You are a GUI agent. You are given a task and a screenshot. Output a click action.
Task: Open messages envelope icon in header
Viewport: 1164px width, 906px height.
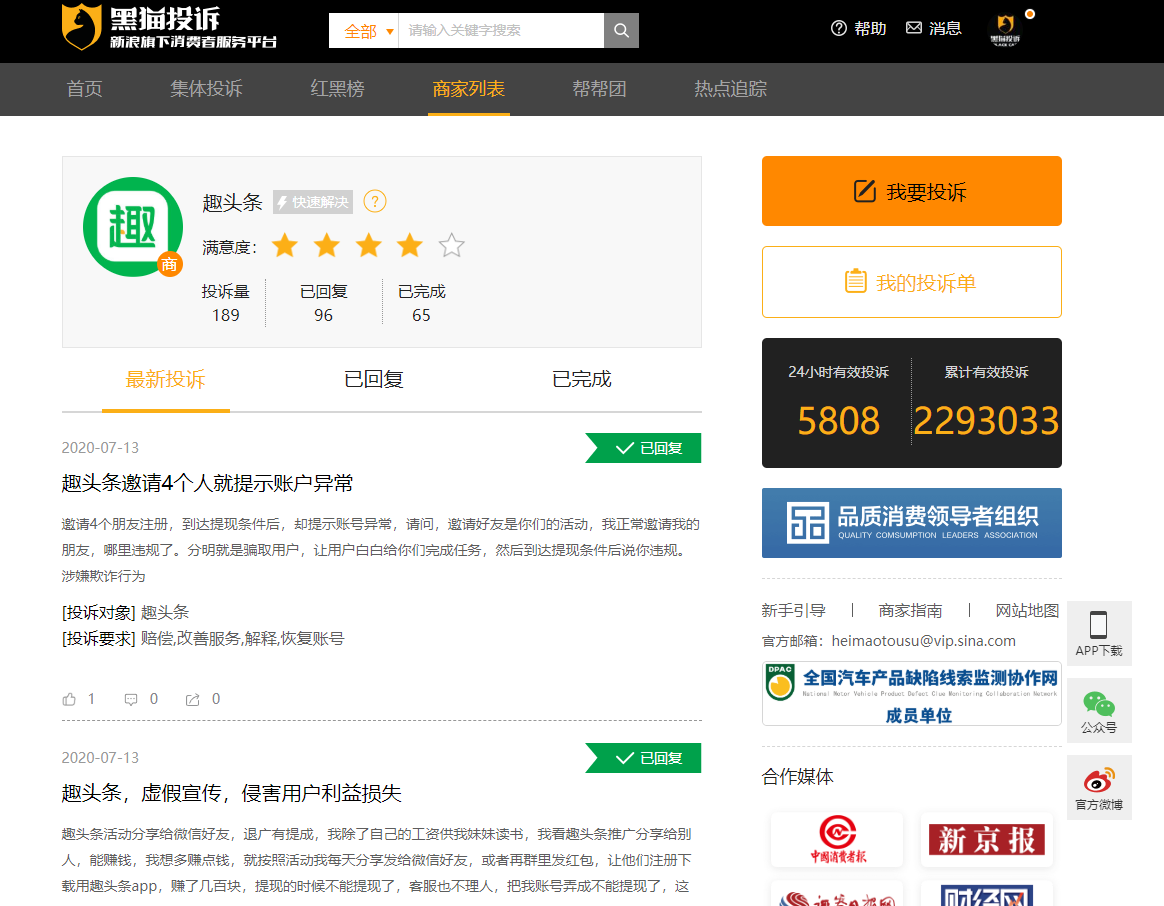[914, 28]
